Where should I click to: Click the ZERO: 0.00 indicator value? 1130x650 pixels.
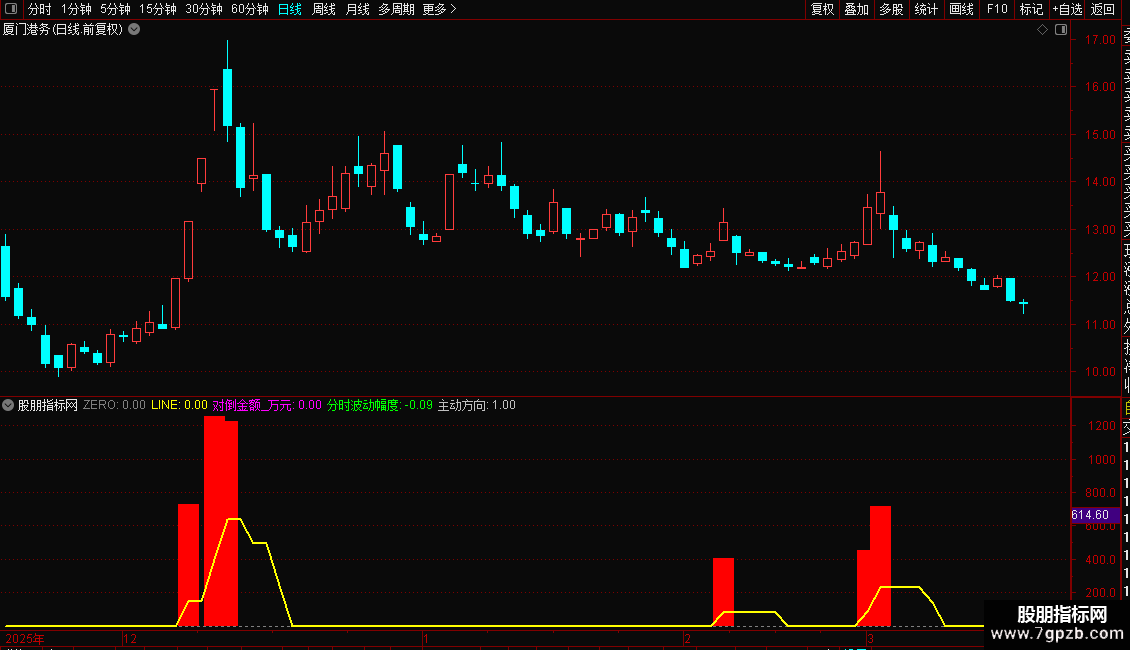tap(114, 405)
